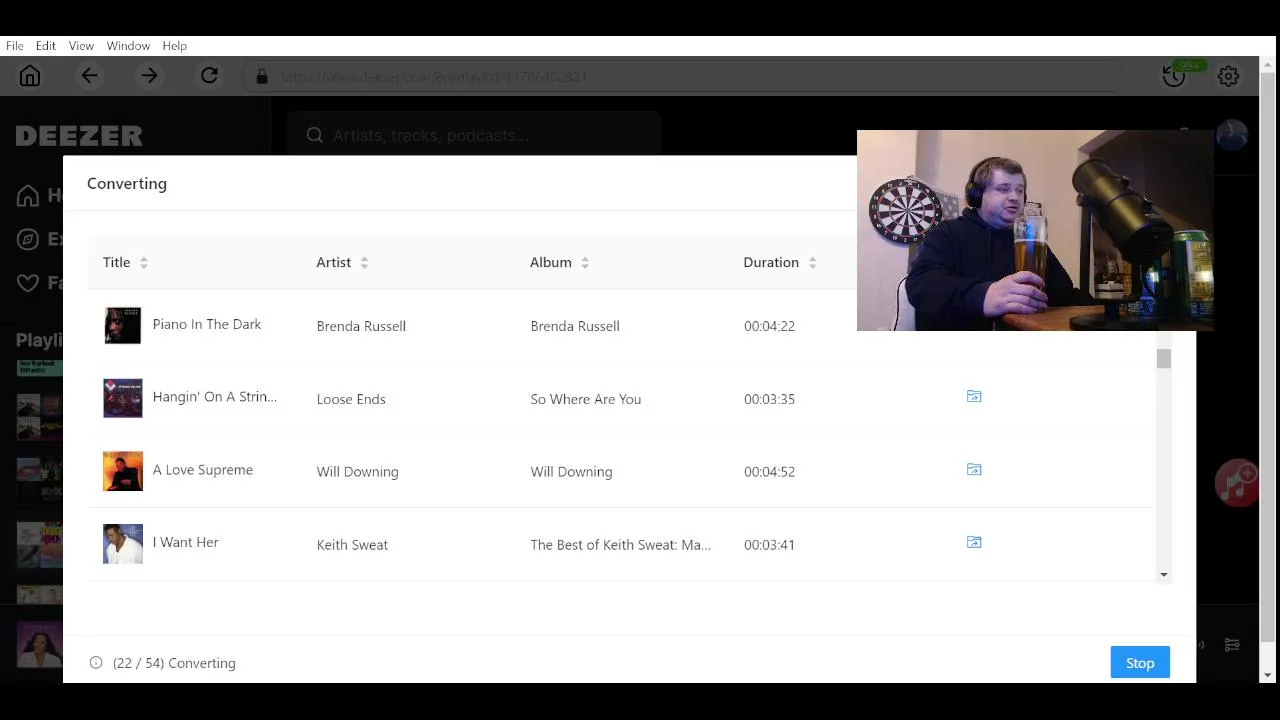Open the View menu

81,46
